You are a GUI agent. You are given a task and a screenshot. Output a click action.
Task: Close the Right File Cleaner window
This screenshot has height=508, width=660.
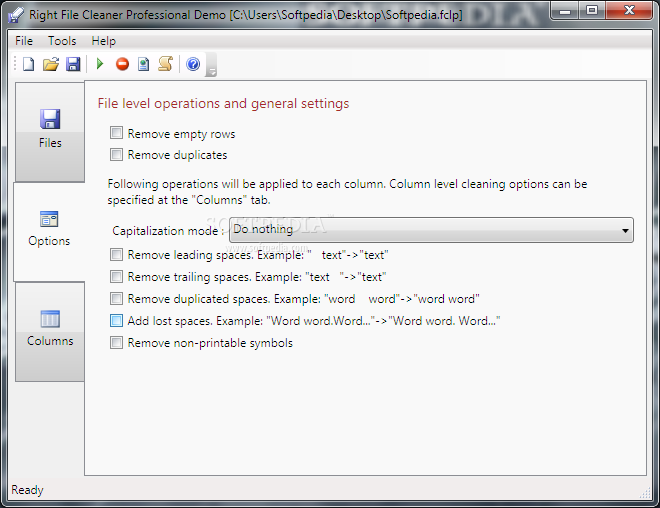[x=629, y=11]
